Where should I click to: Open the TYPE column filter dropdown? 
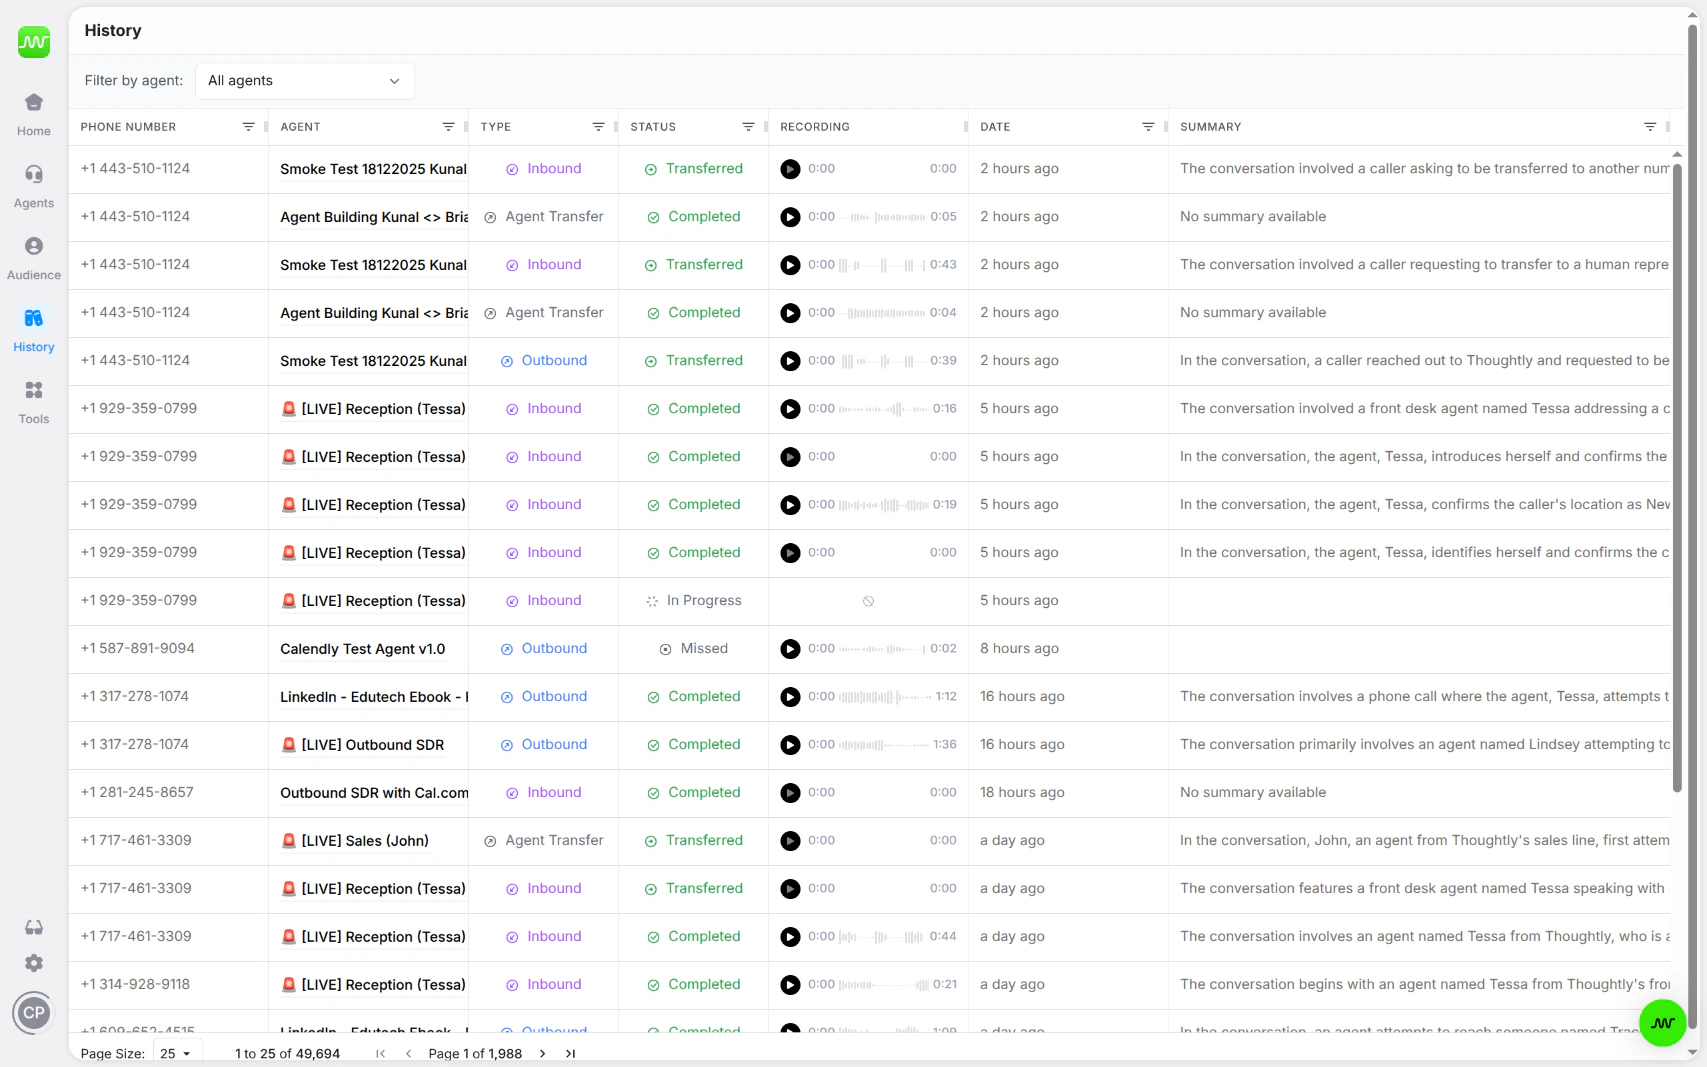click(x=599, y=126)
